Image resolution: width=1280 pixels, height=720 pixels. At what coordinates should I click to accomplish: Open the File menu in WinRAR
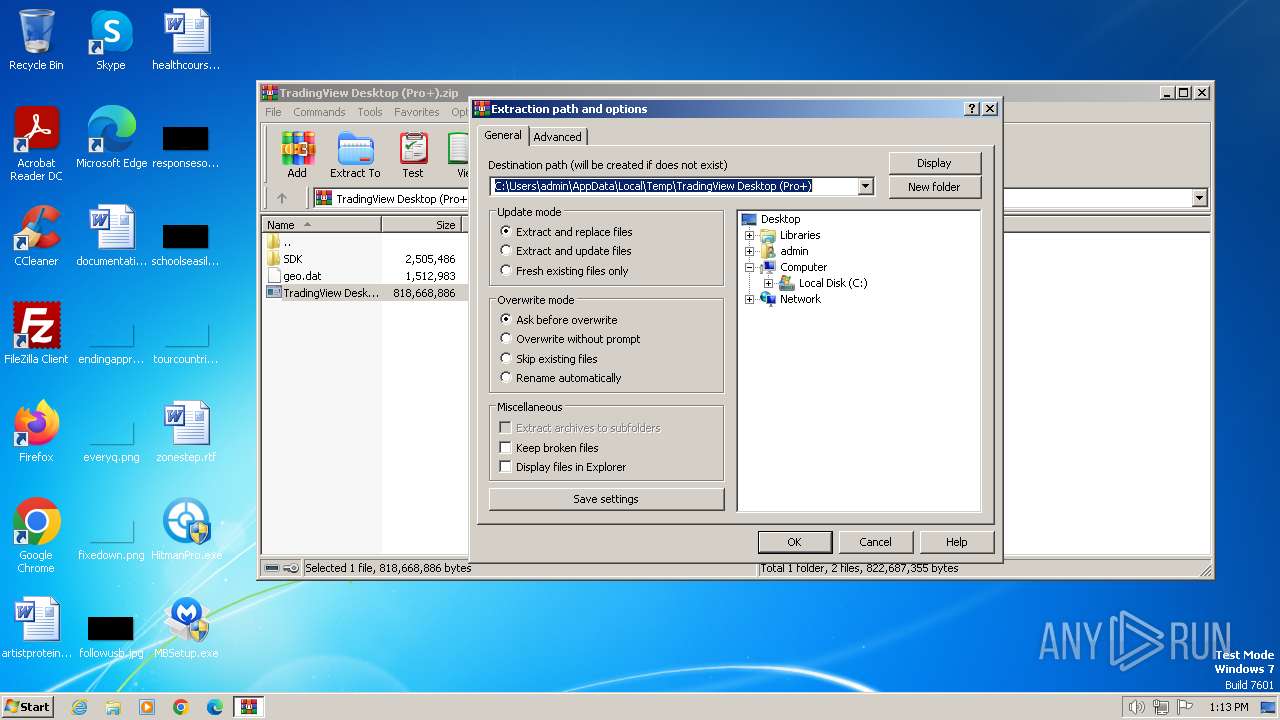[273, 112]
